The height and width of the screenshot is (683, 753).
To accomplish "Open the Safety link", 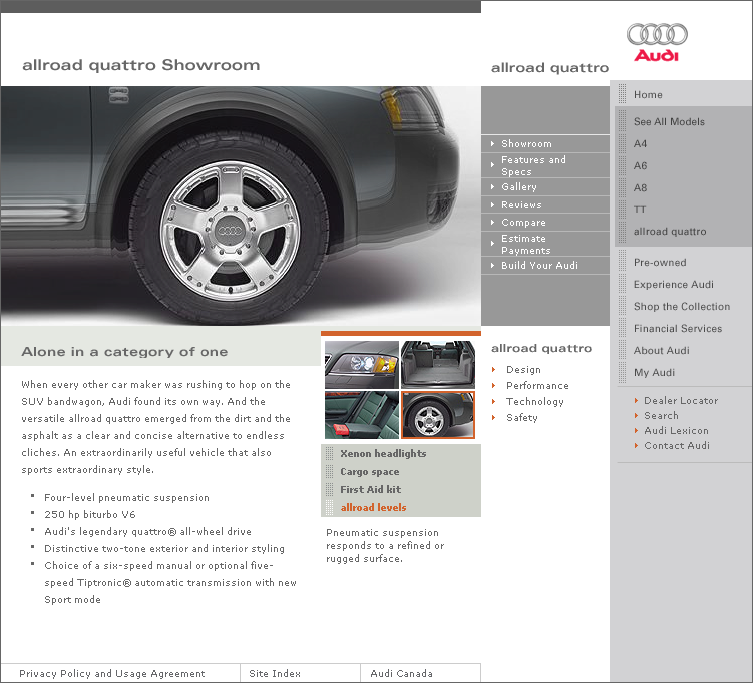I will click(522, 418).
